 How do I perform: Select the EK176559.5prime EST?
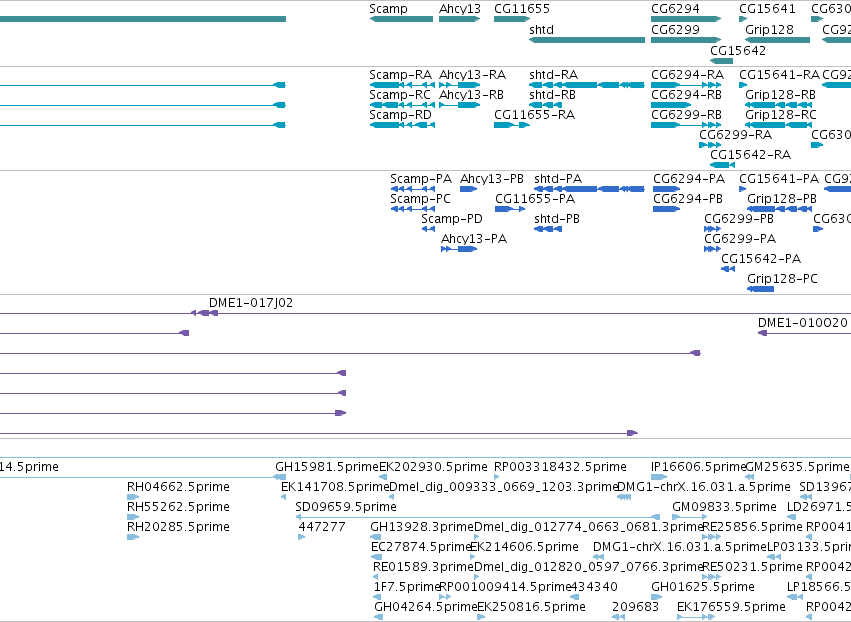pyautogui.click(x=696, y=617)
